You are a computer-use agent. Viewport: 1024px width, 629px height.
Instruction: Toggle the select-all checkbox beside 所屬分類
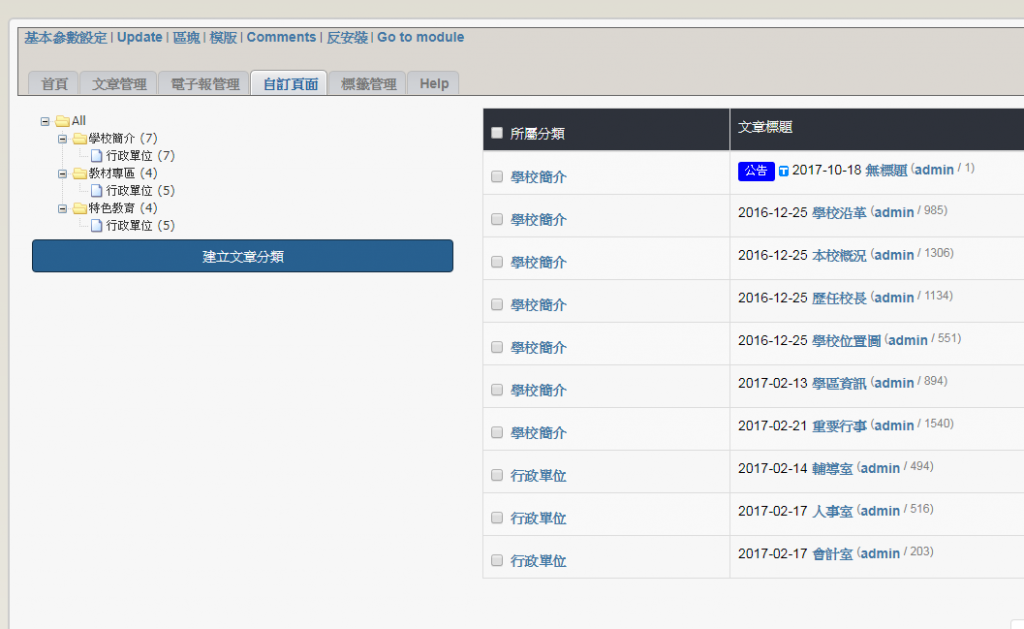point(497,133)
